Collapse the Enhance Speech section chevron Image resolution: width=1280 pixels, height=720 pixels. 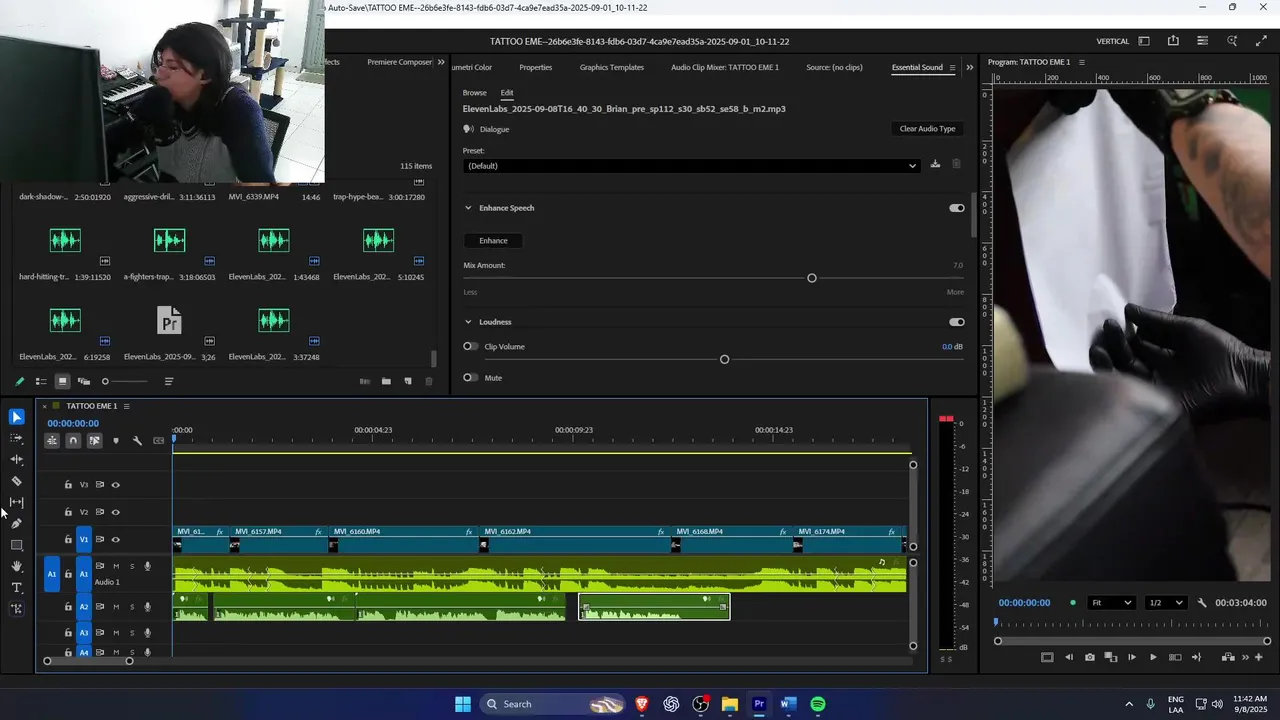pos(468,208)
